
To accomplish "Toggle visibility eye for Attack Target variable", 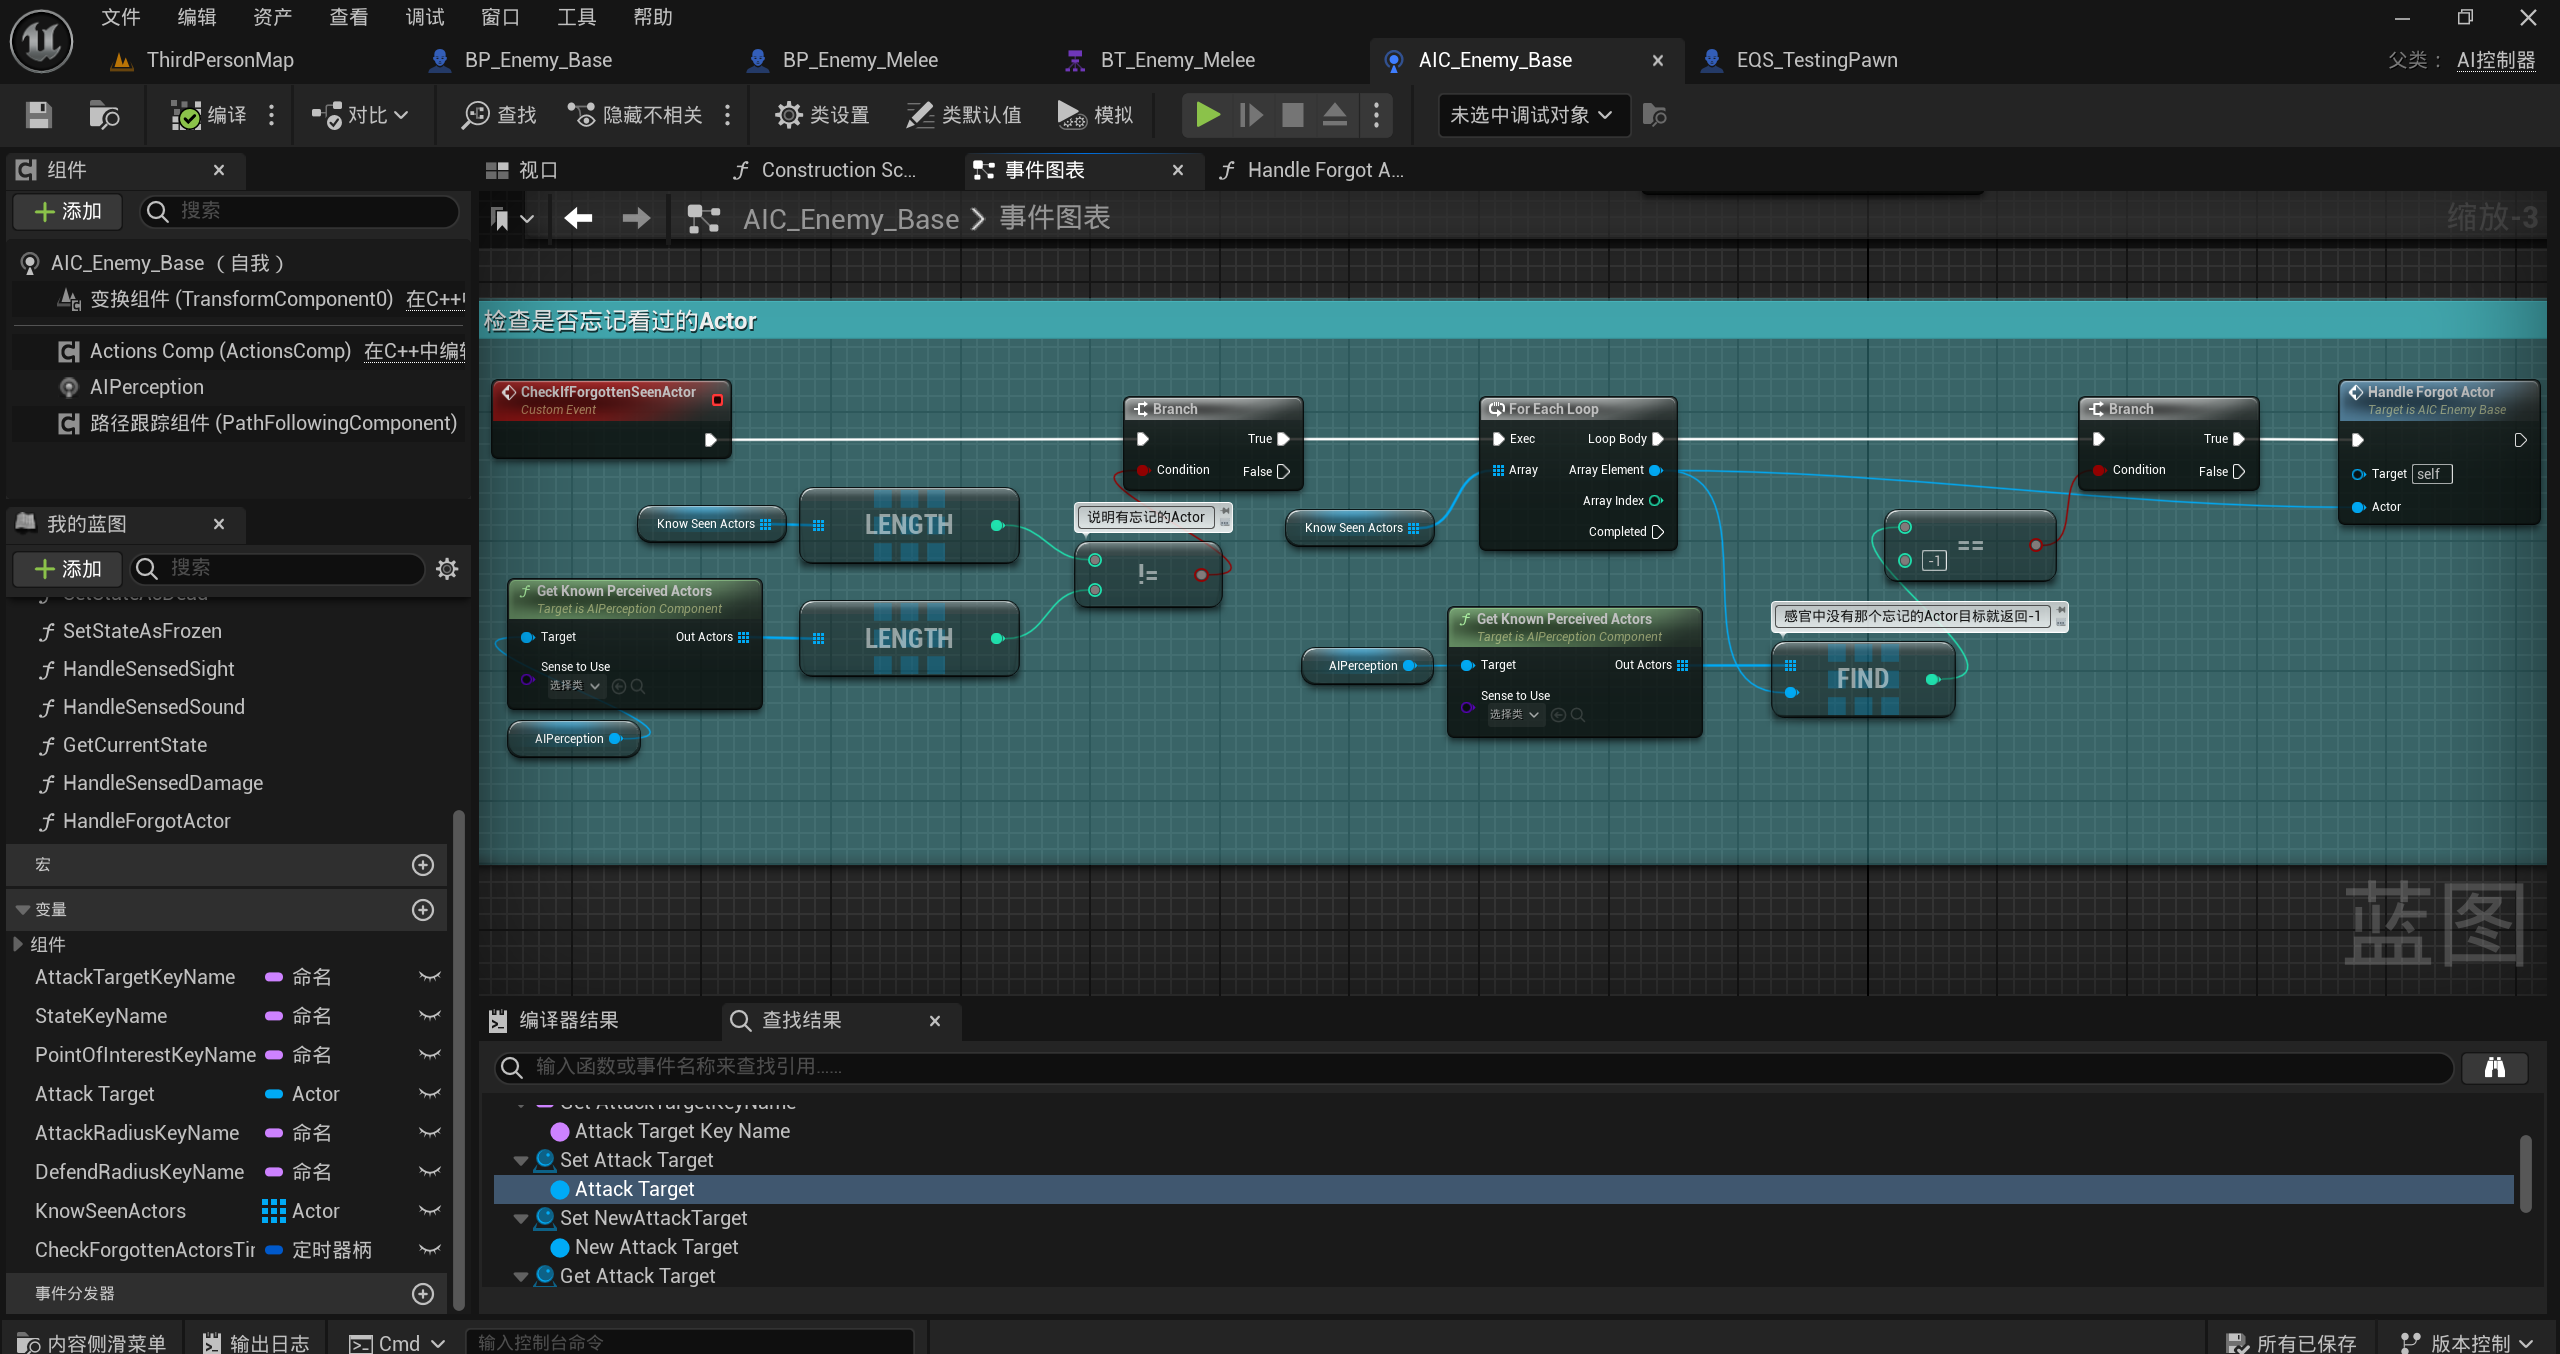I will 429,1094.
